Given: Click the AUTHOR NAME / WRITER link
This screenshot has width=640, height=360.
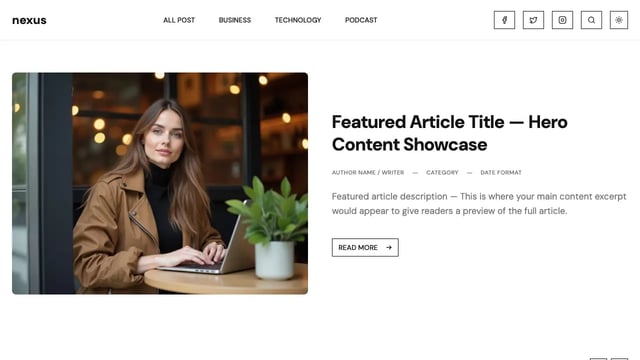Looking at the screenshot, I should coord(368,173).
